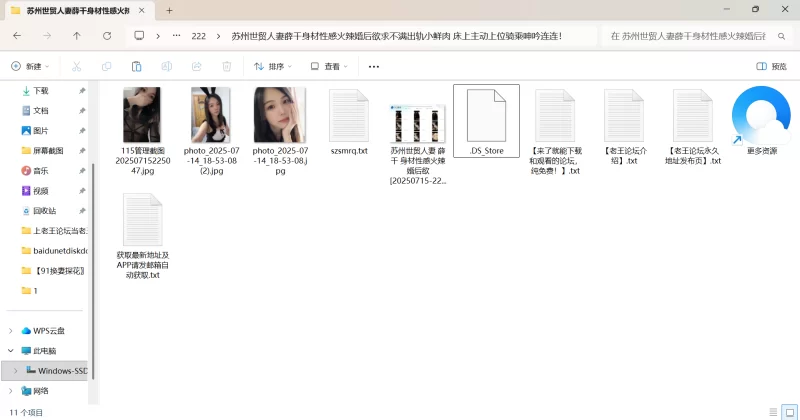Open the 排序 (Sort) dropdown
The image size is (800, 420).
tap(273, 66)
